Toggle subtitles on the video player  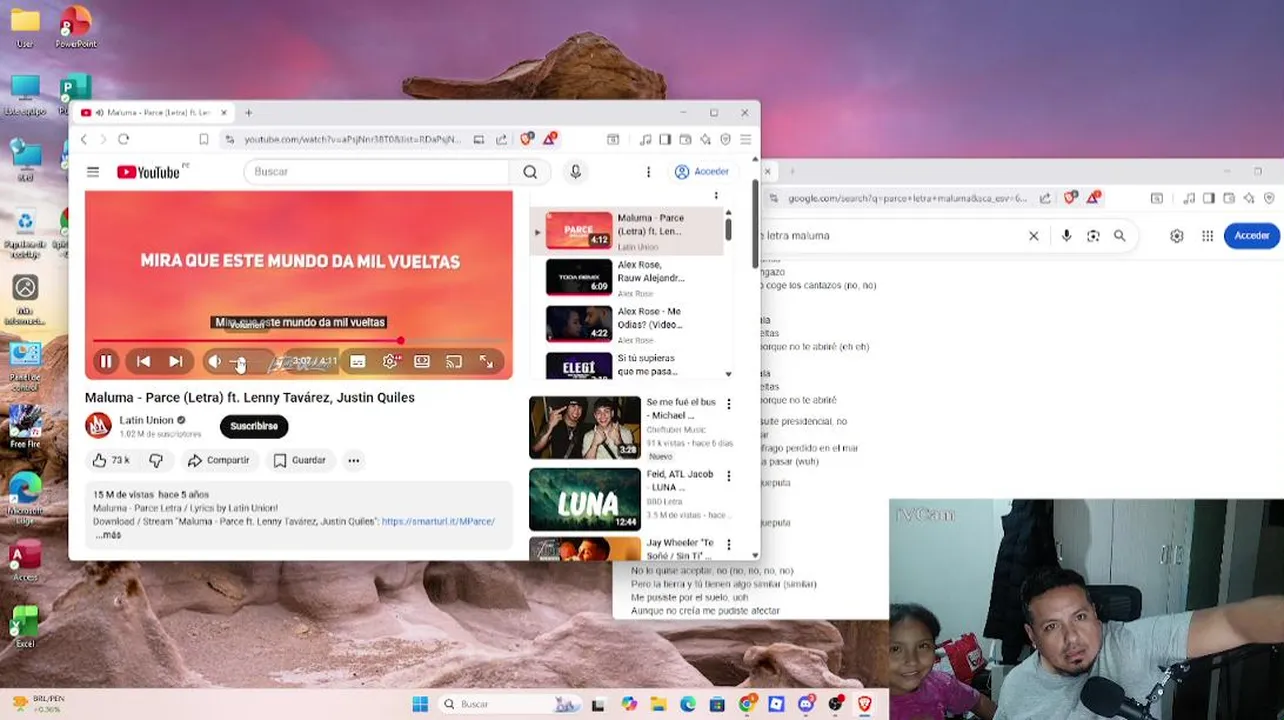tap(358, 362)
